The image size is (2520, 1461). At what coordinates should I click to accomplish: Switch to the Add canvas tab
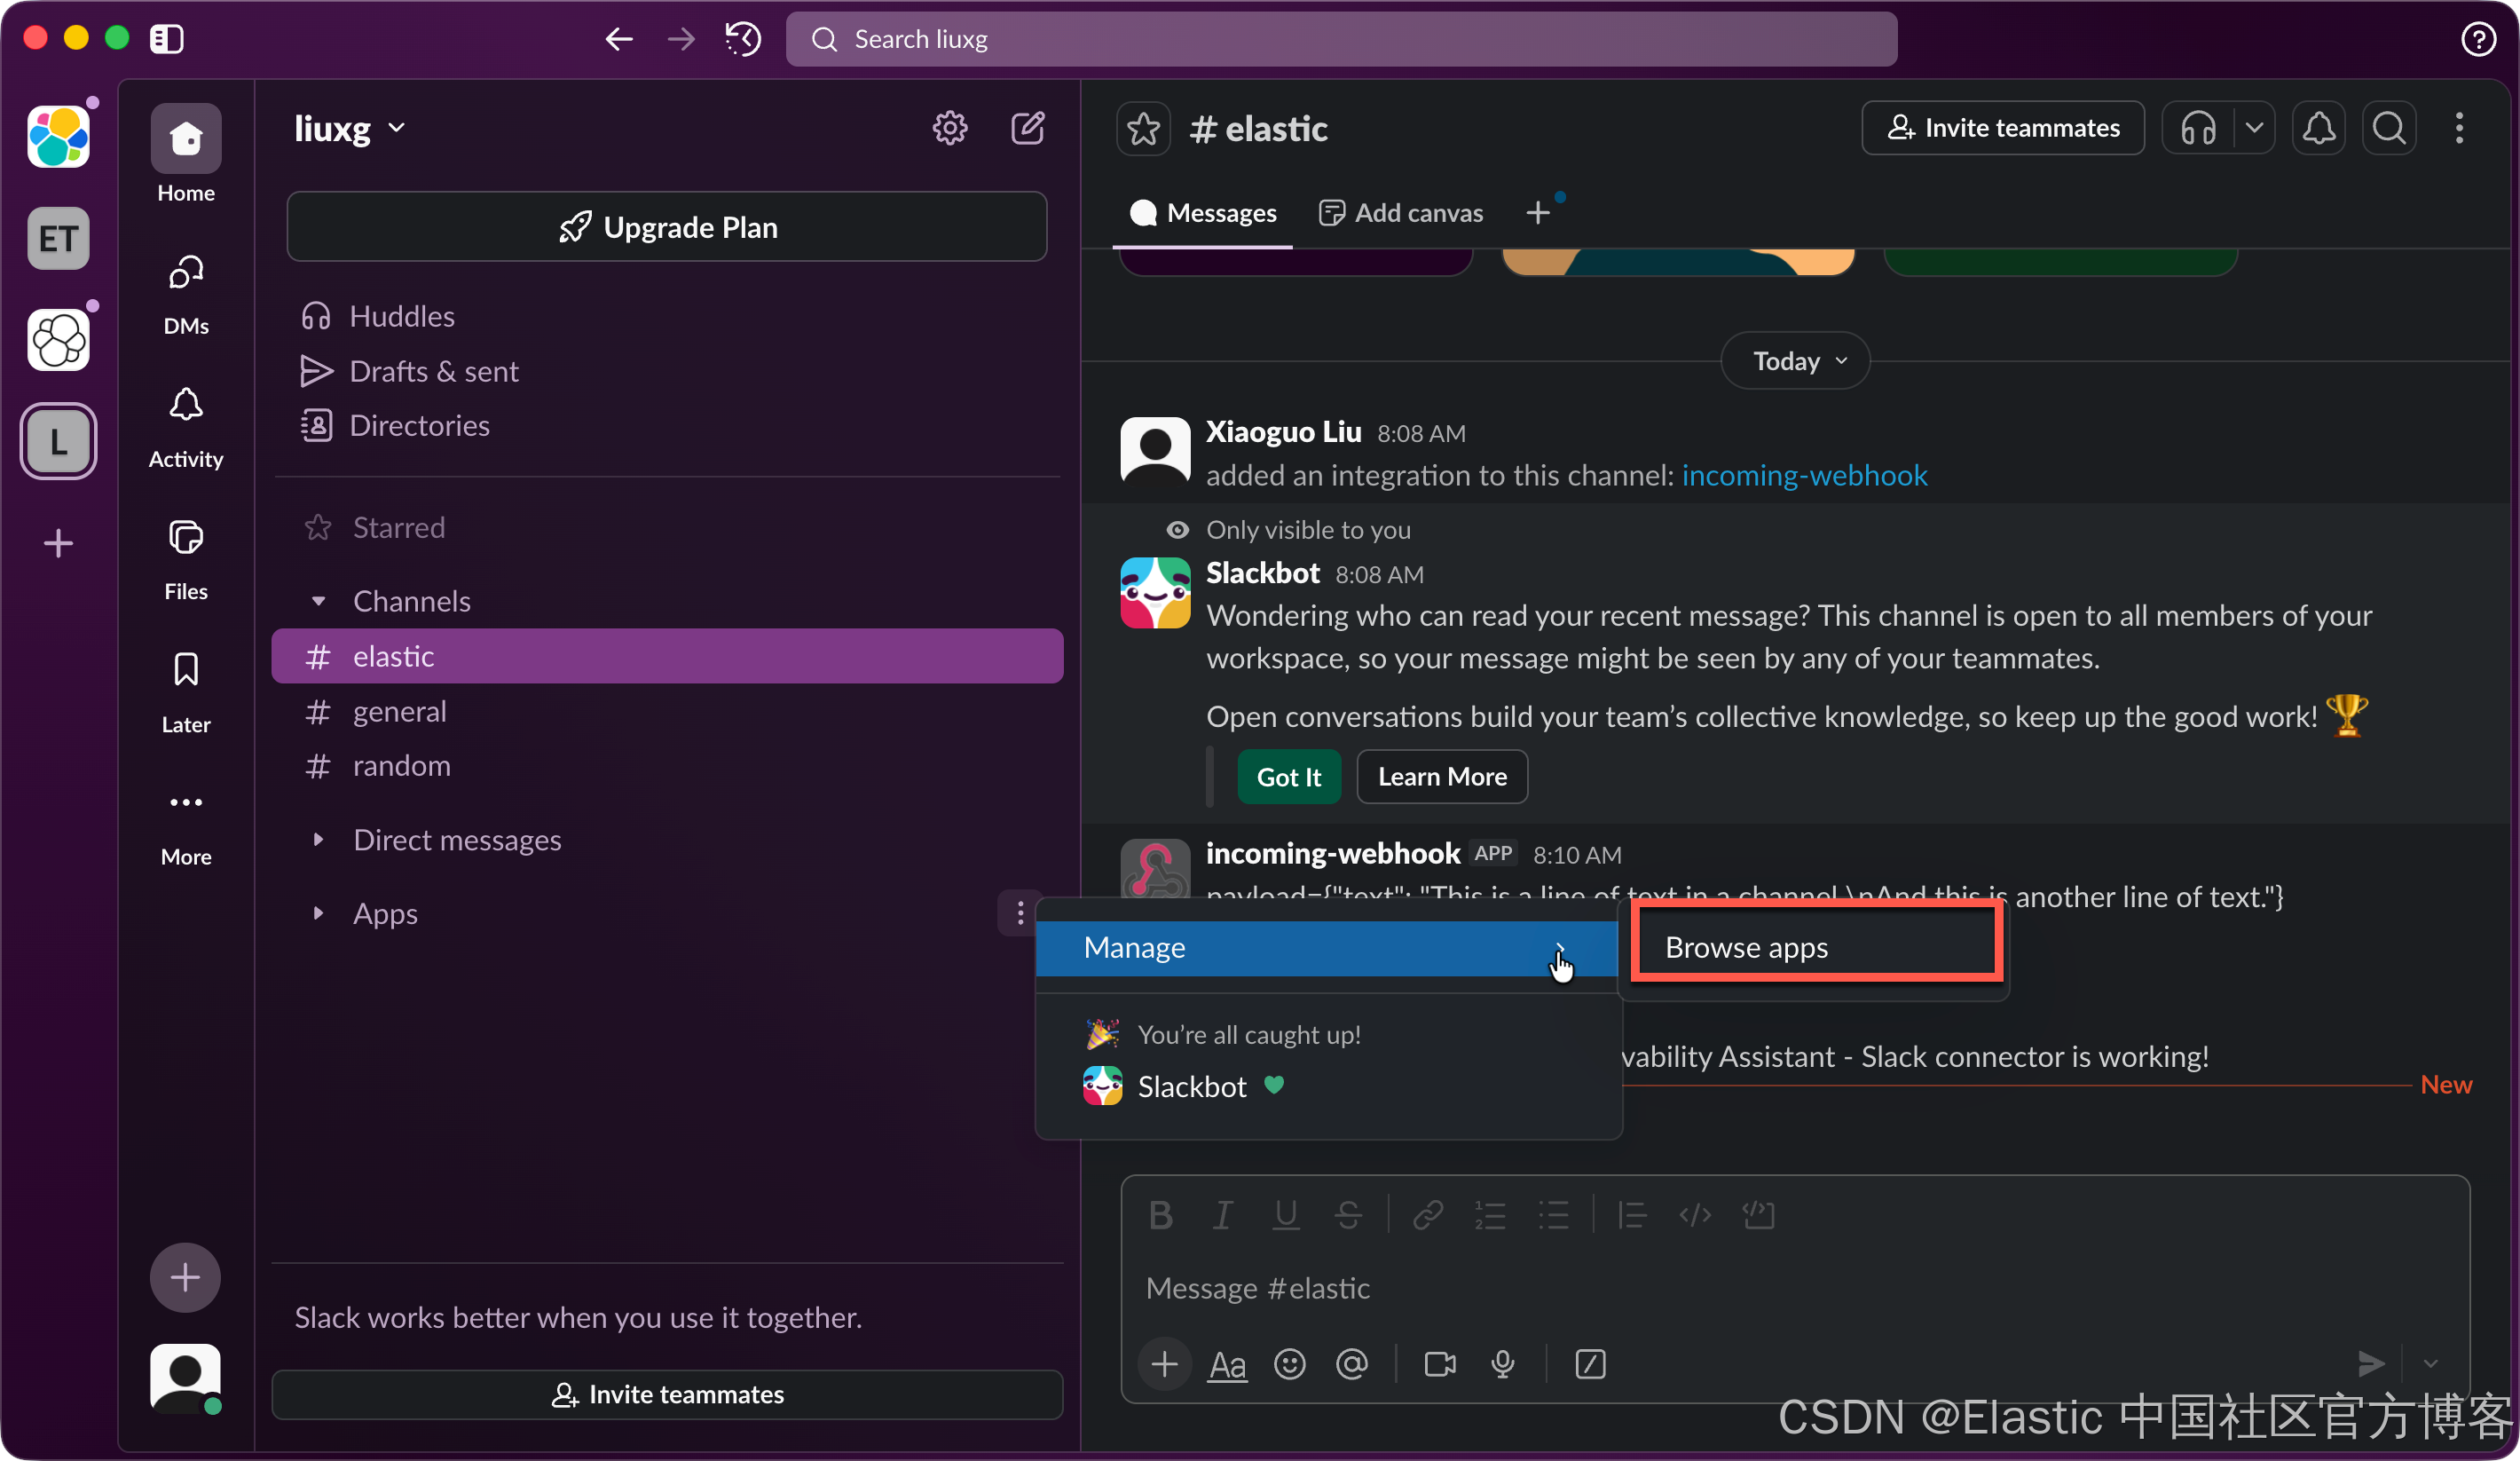[1401, 213]
